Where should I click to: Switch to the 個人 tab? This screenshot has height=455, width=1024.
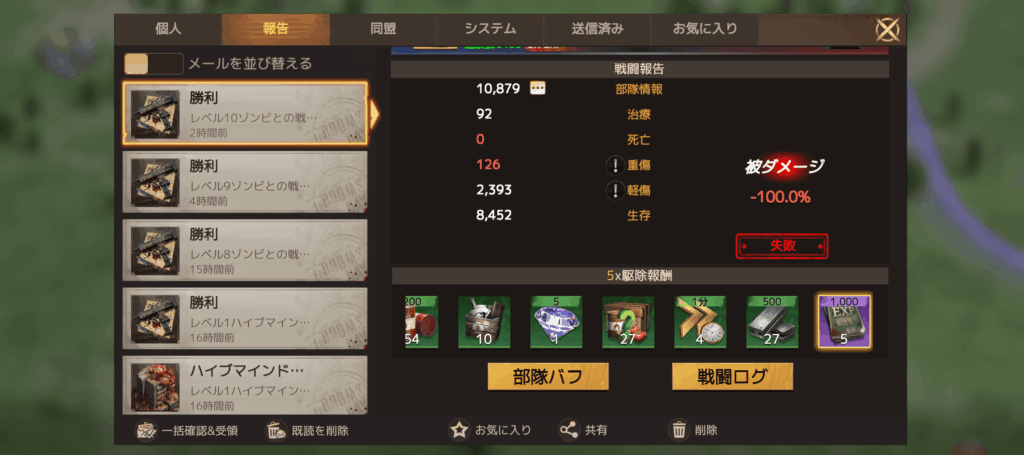click(168, 29)
